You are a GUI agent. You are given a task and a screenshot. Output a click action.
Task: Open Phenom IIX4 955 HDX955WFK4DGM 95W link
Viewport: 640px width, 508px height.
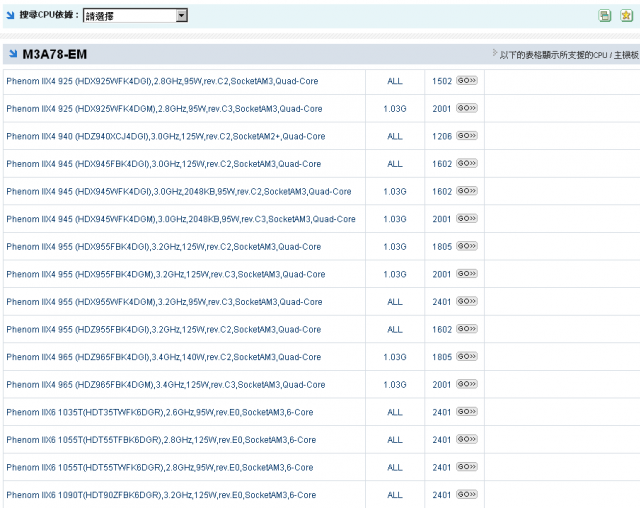point(164,302)
